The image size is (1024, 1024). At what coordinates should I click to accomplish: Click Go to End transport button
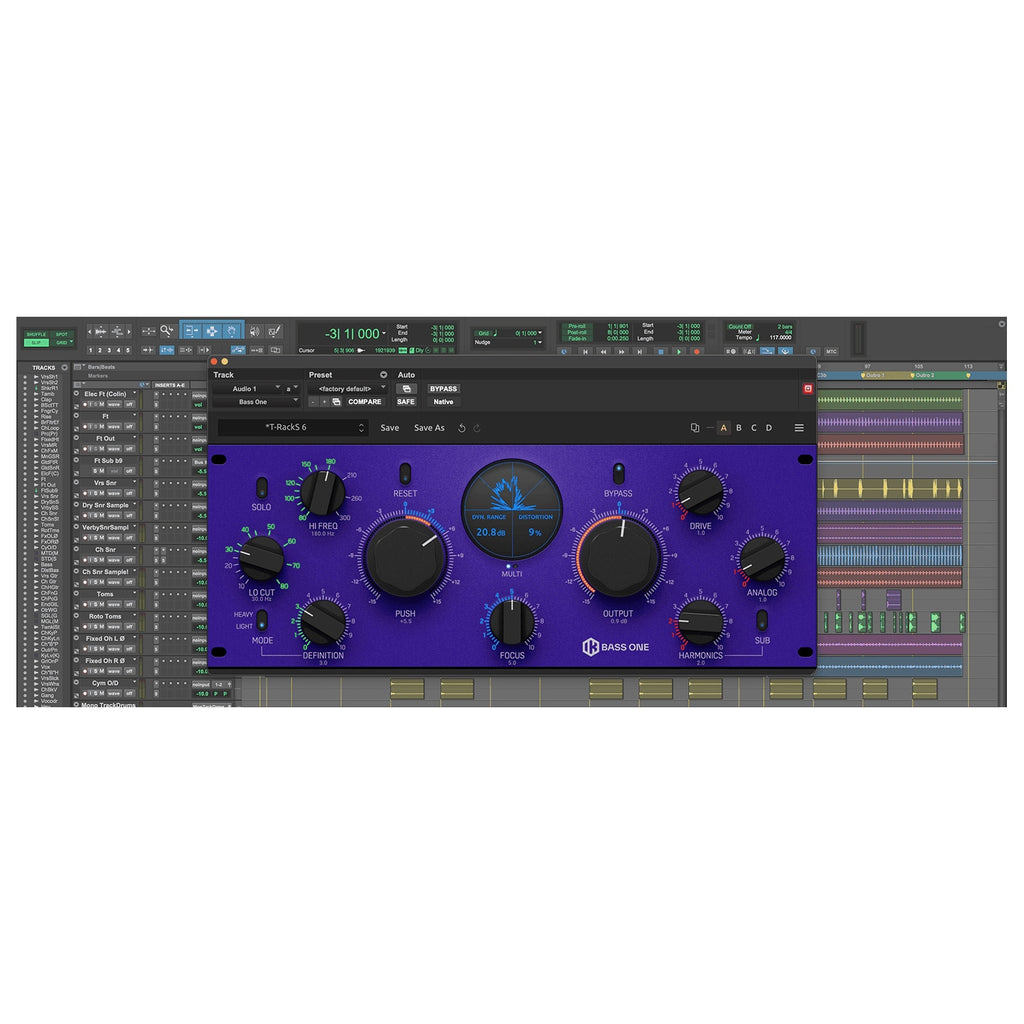coord(639,351)
